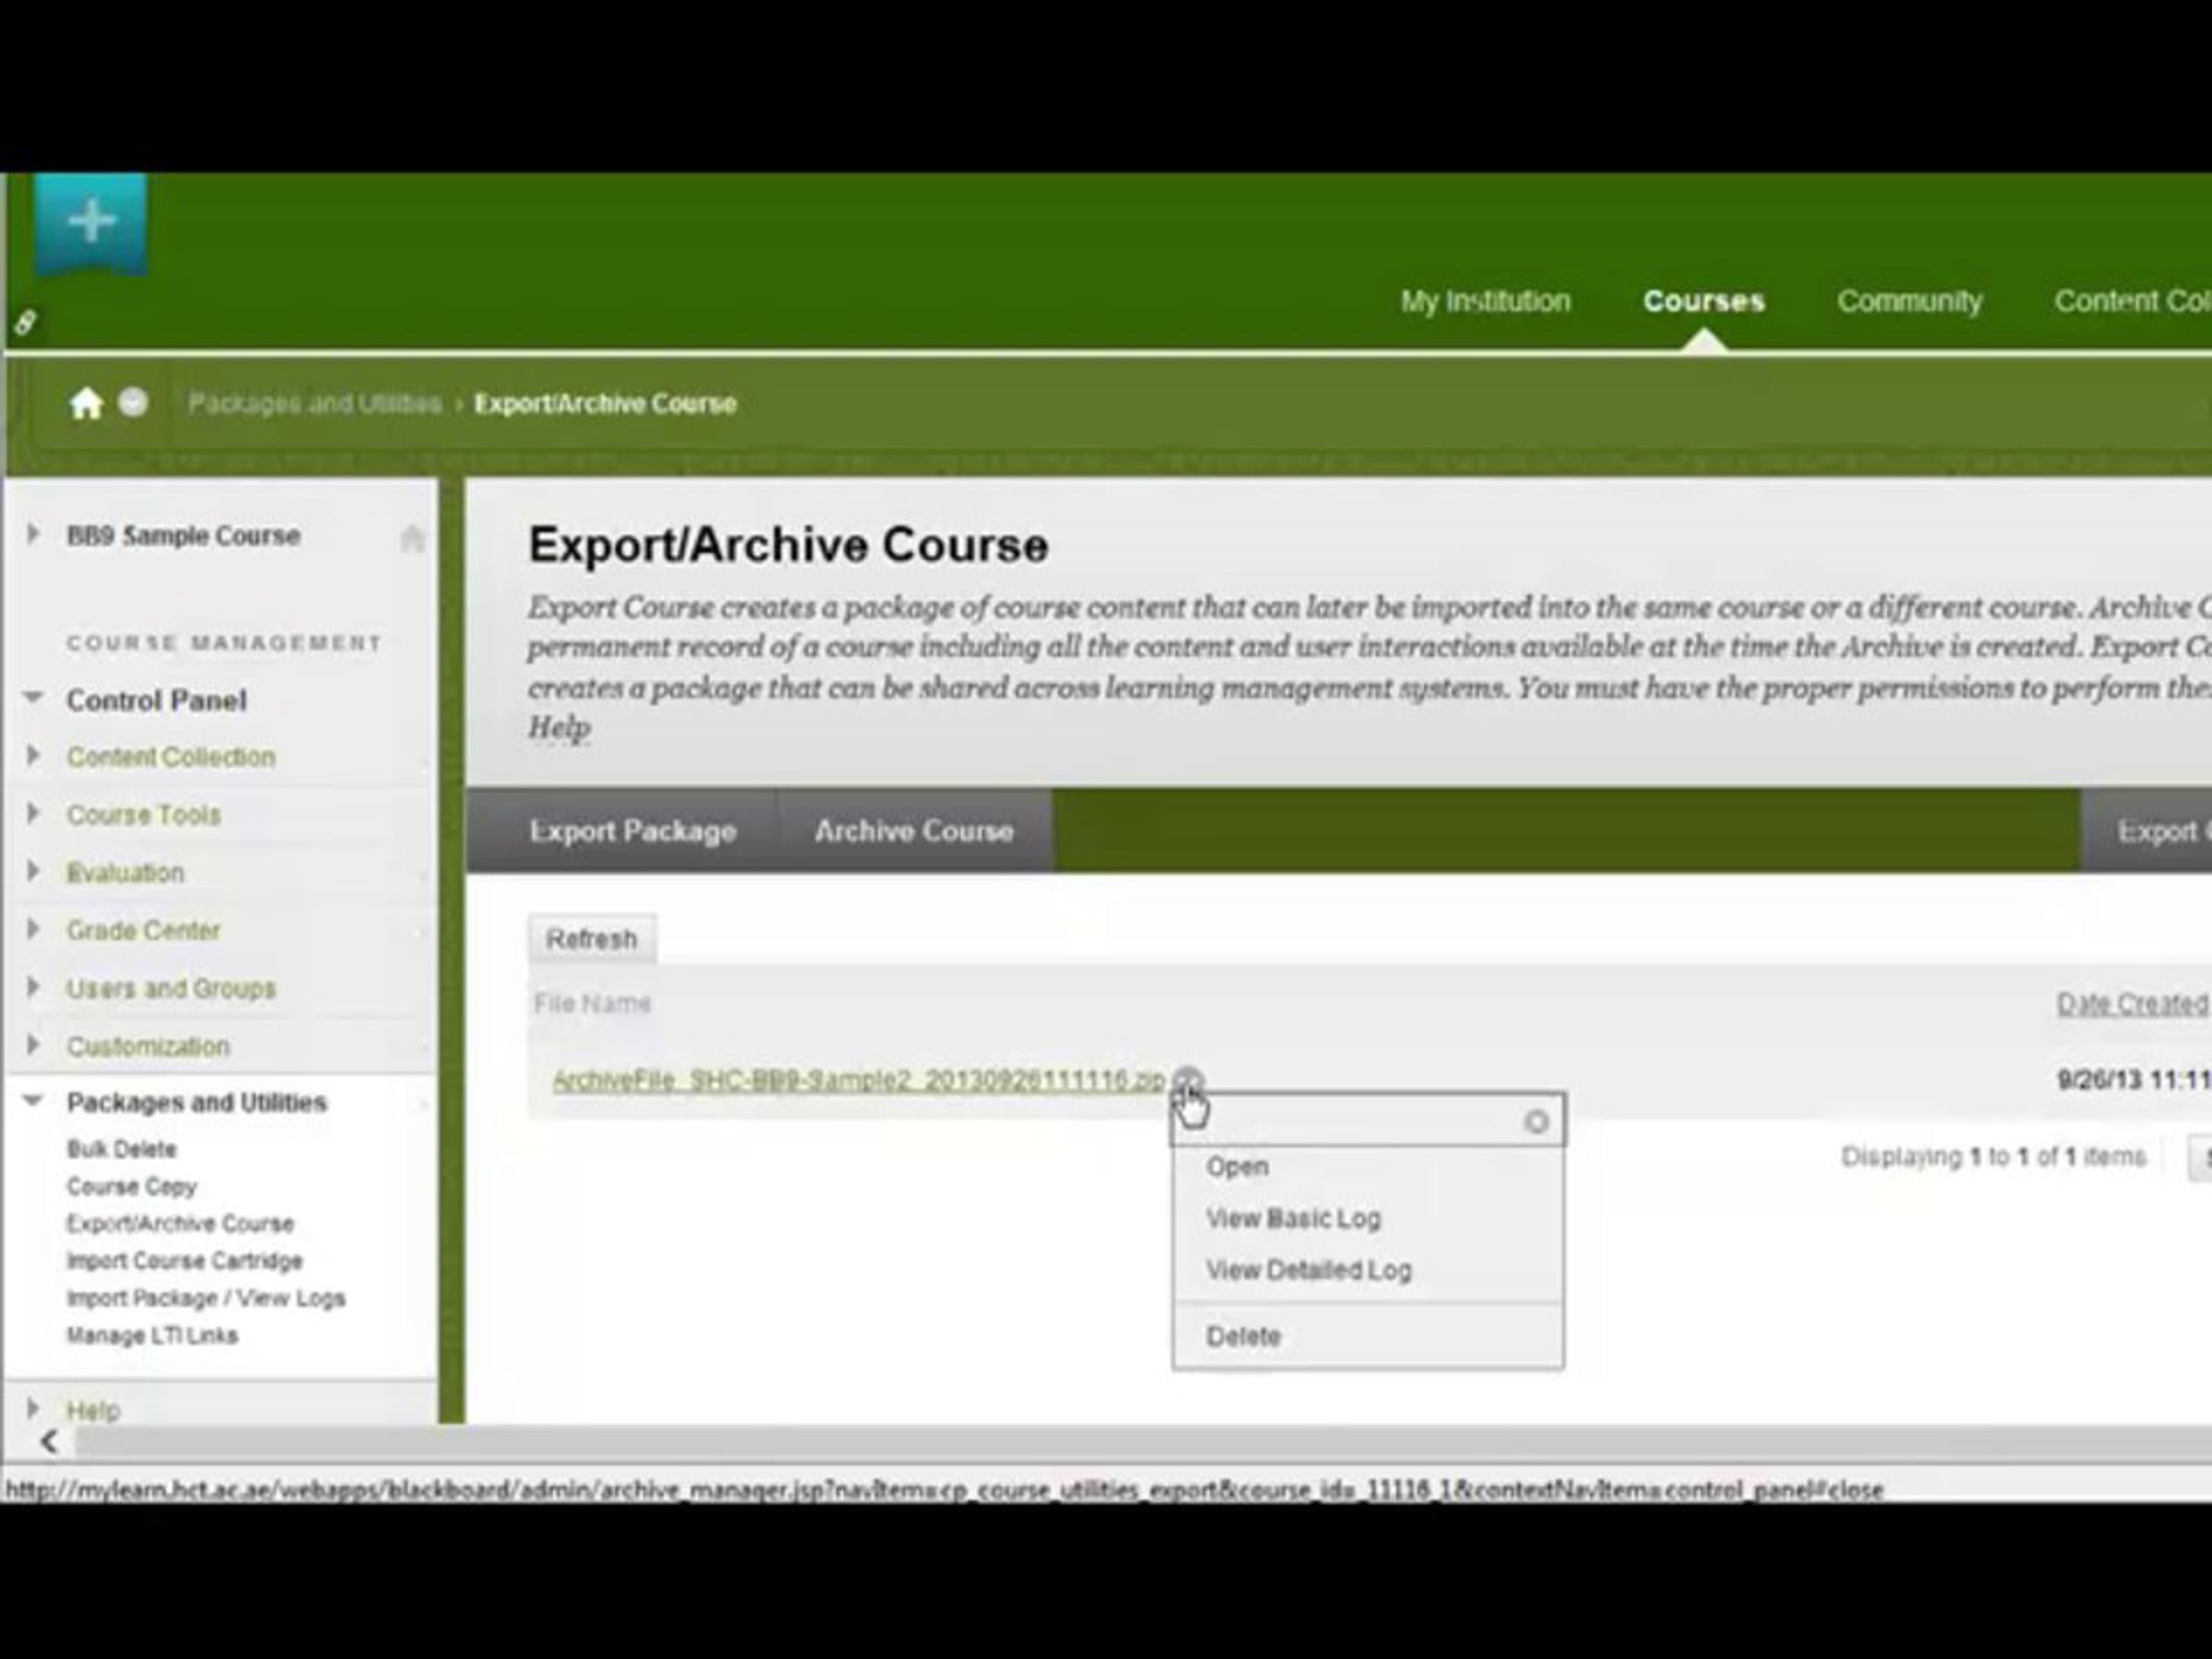Click the Customization sidebar link
The width and height of the screenshot is (2212, 1659).
click(148, 1047)
